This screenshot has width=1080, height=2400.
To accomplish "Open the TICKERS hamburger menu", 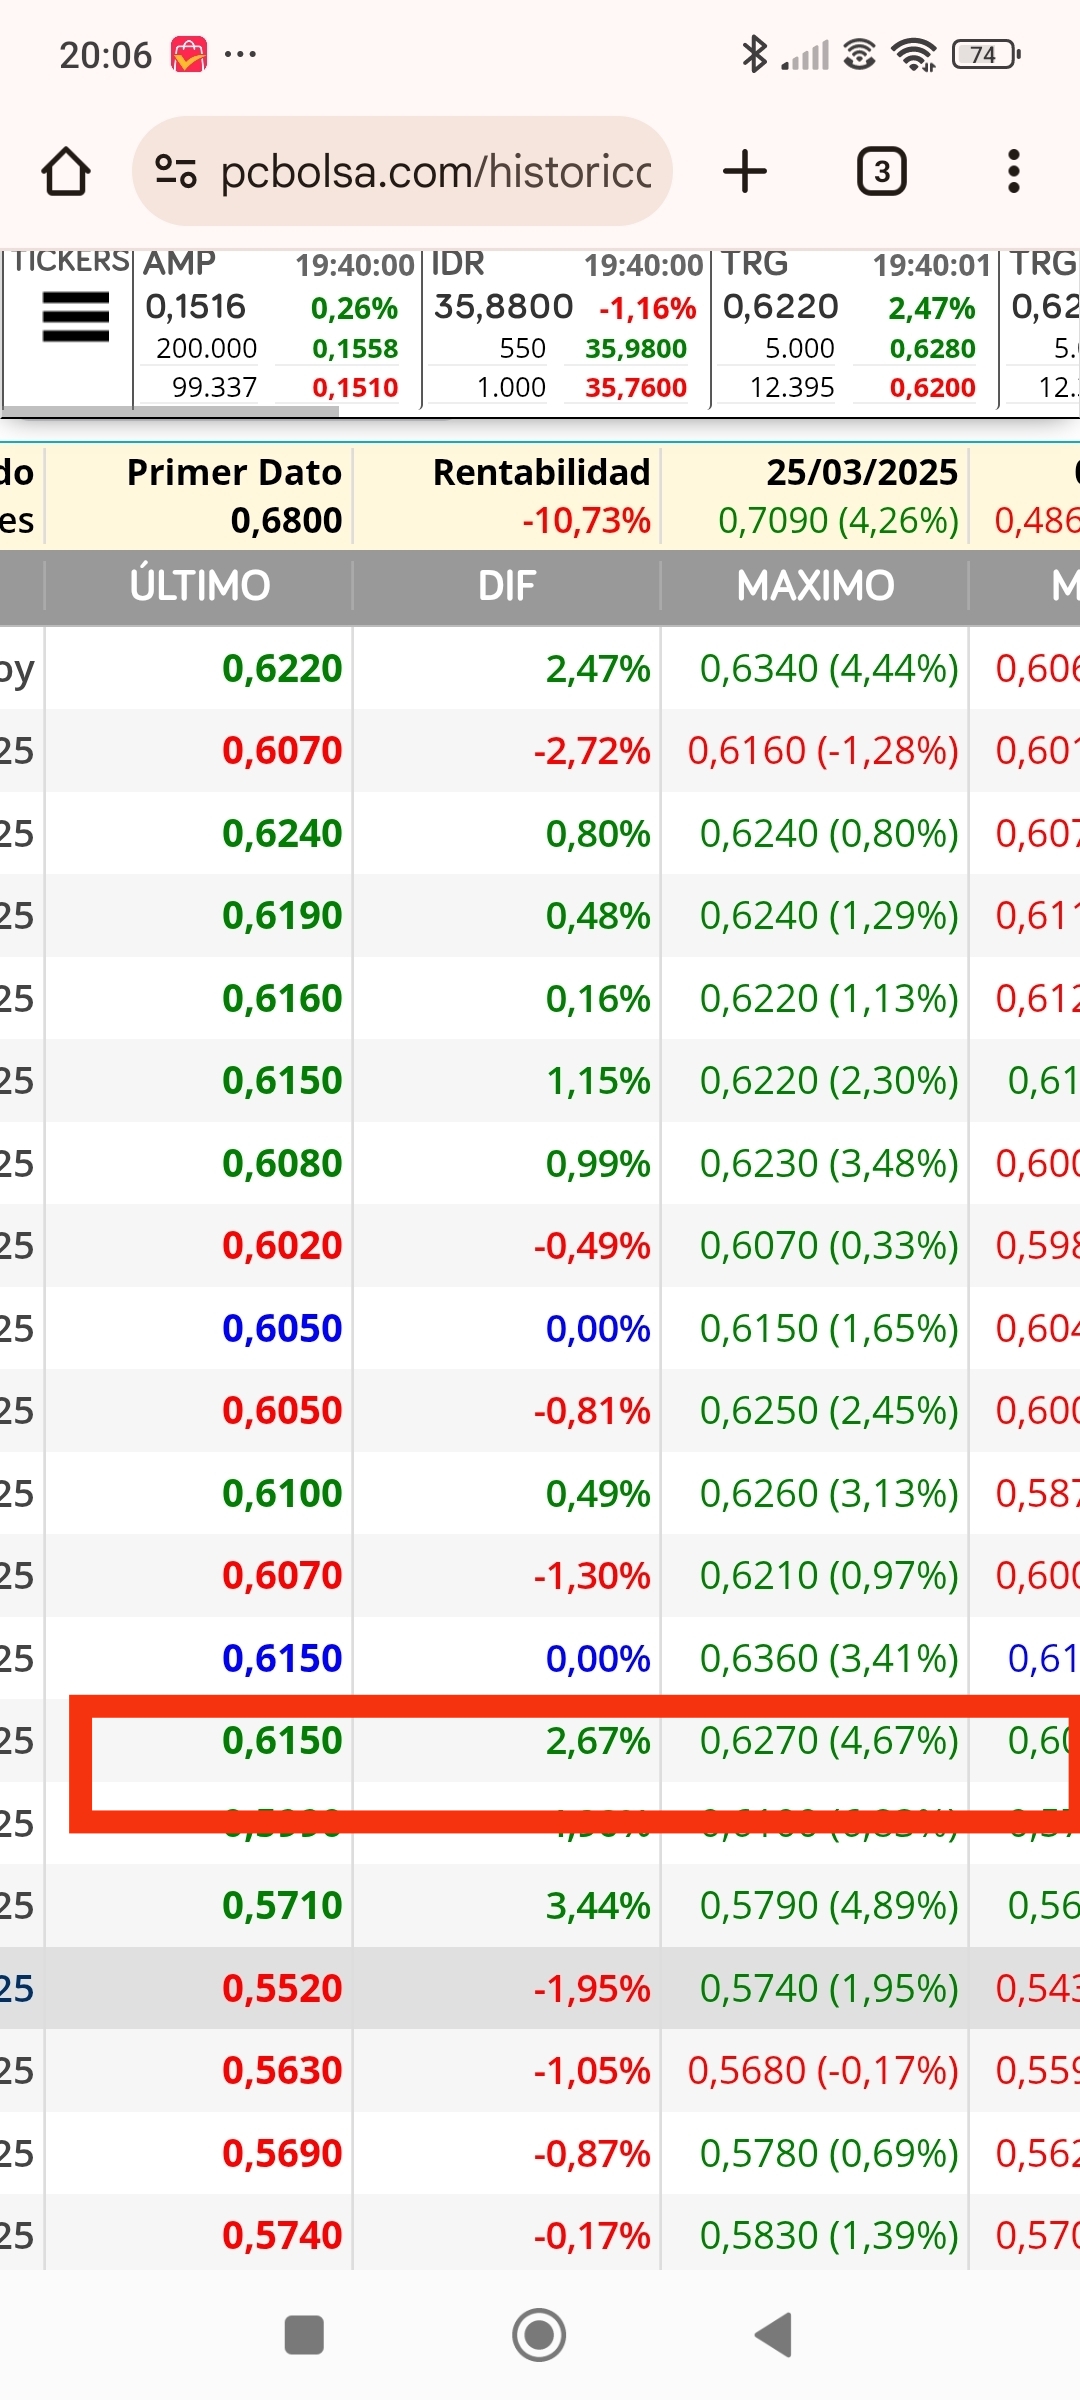I will point(75,317).
